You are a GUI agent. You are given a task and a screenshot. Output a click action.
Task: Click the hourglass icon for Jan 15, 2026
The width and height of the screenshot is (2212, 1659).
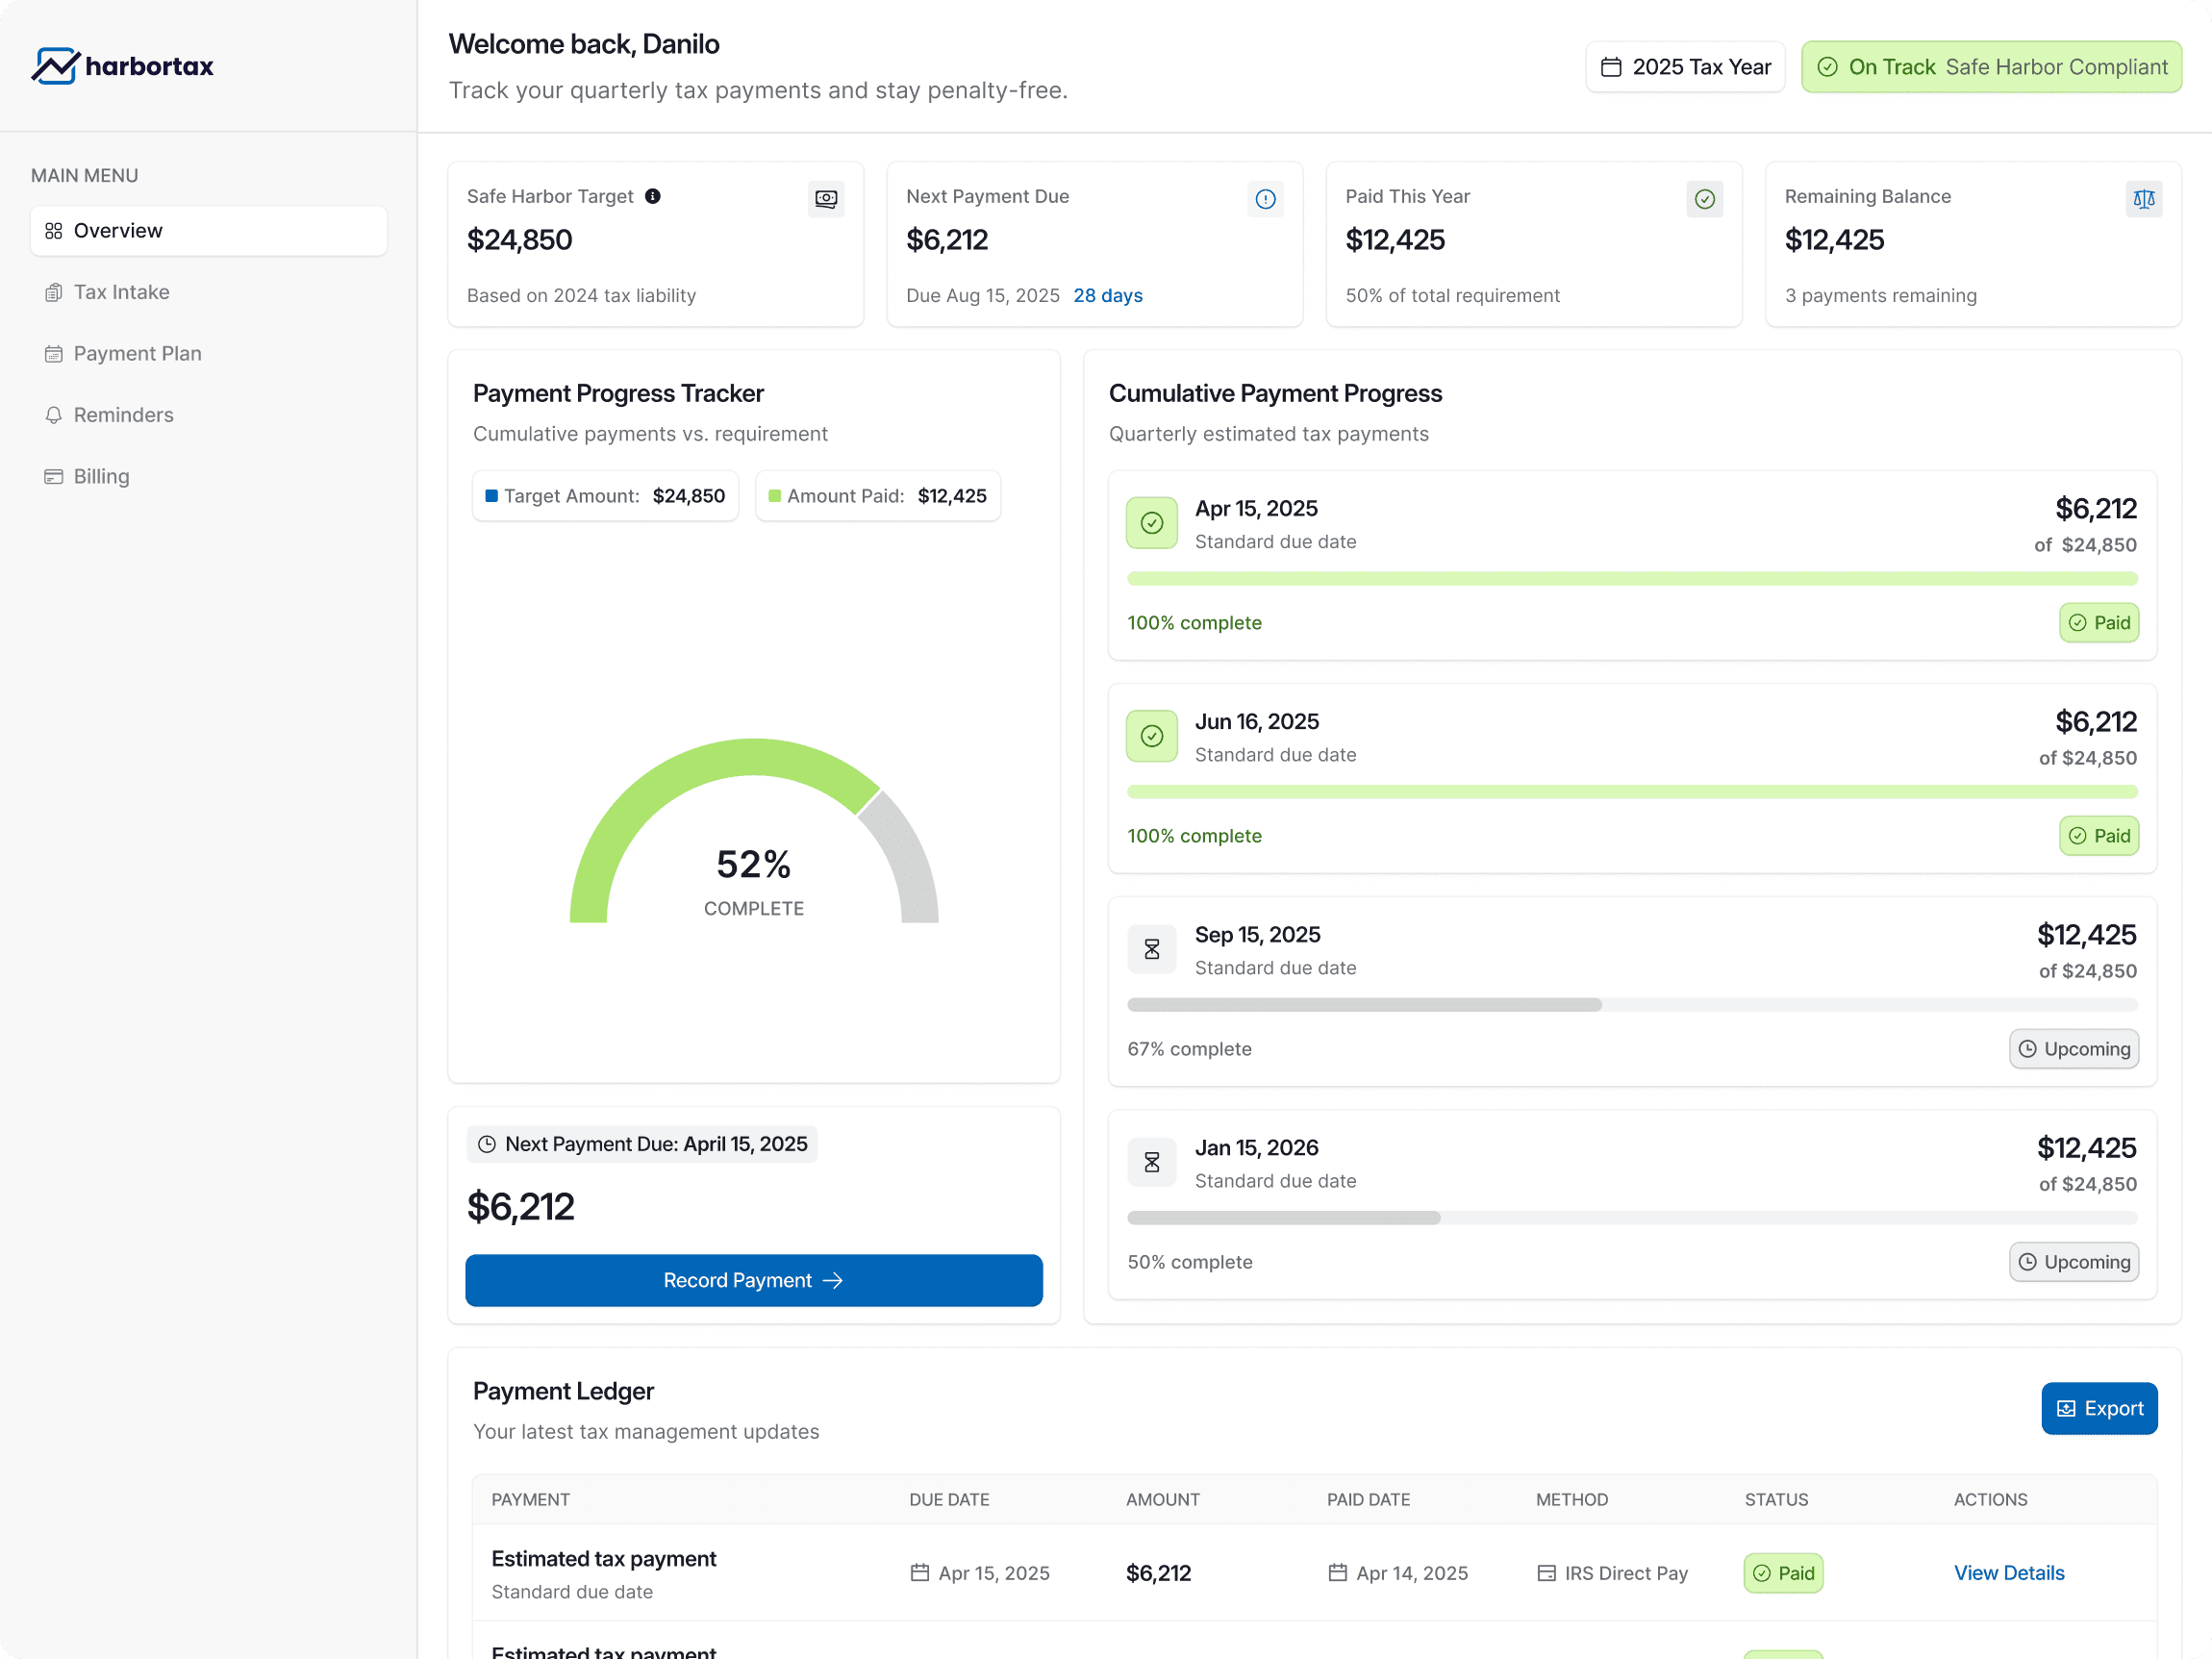(1151, 1162)
